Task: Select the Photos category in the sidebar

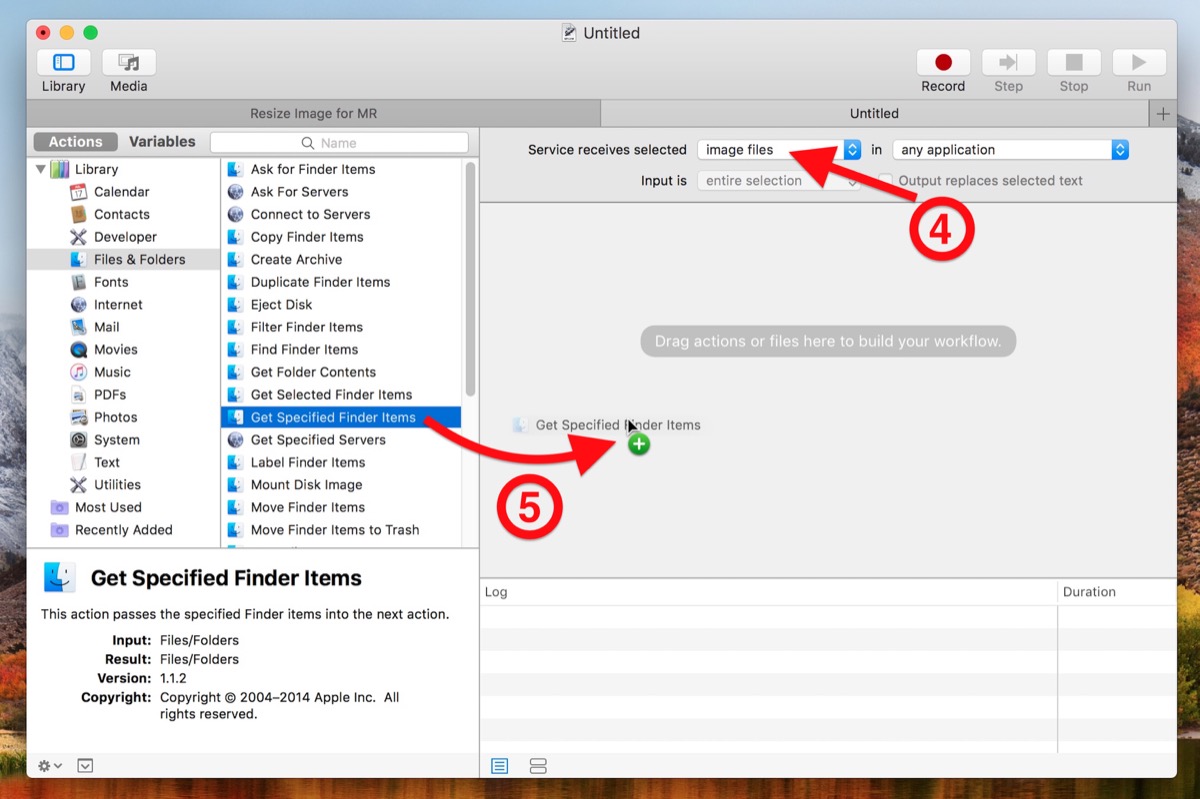Action: click(116, 417)
